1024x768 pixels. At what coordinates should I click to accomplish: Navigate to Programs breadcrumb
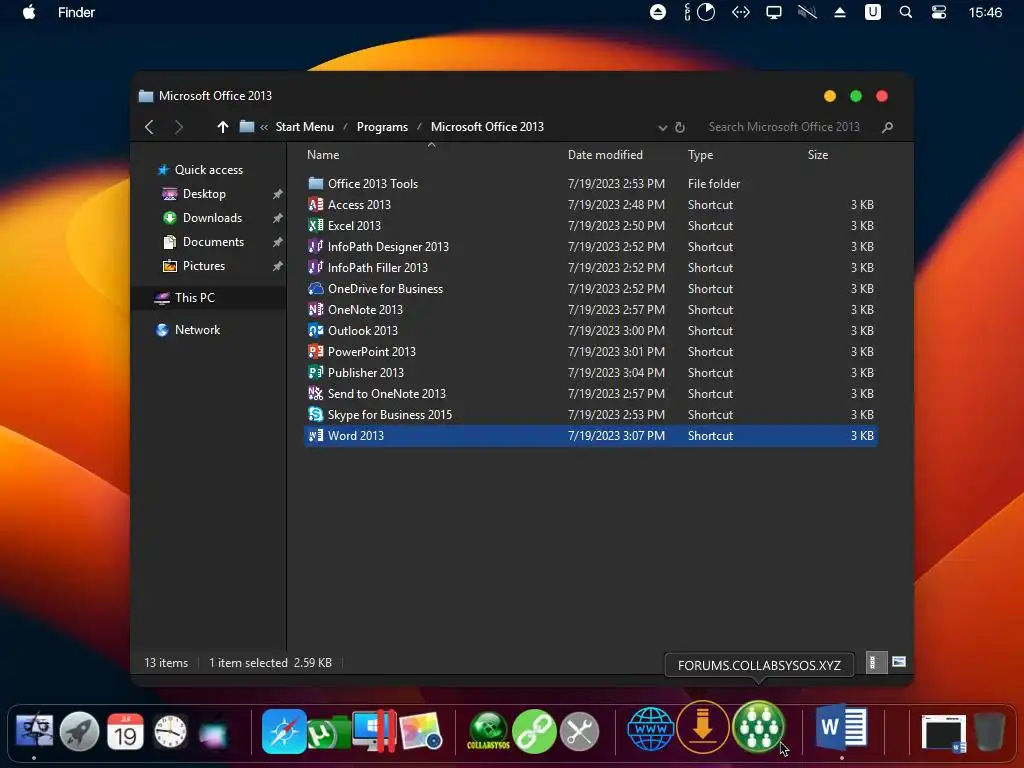(382, 127)
